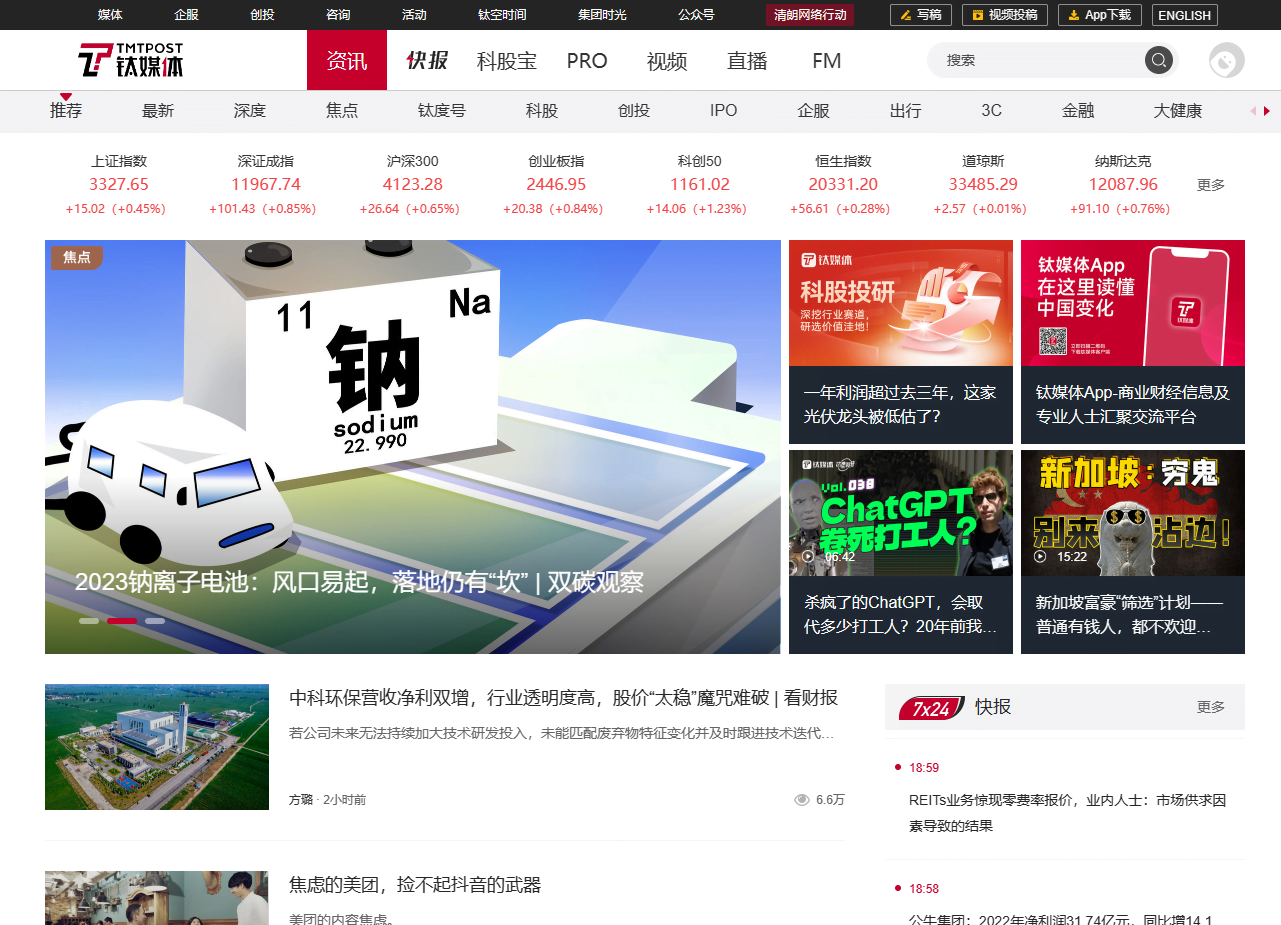Focus the 搜索 search input field
Viewport: 1281px width, 925px height.
(x=1040, y=60)
